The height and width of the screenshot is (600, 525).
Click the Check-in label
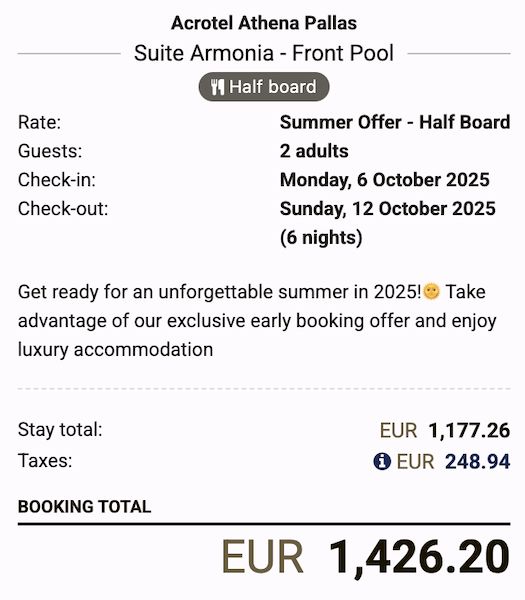(x=57, y=180)
